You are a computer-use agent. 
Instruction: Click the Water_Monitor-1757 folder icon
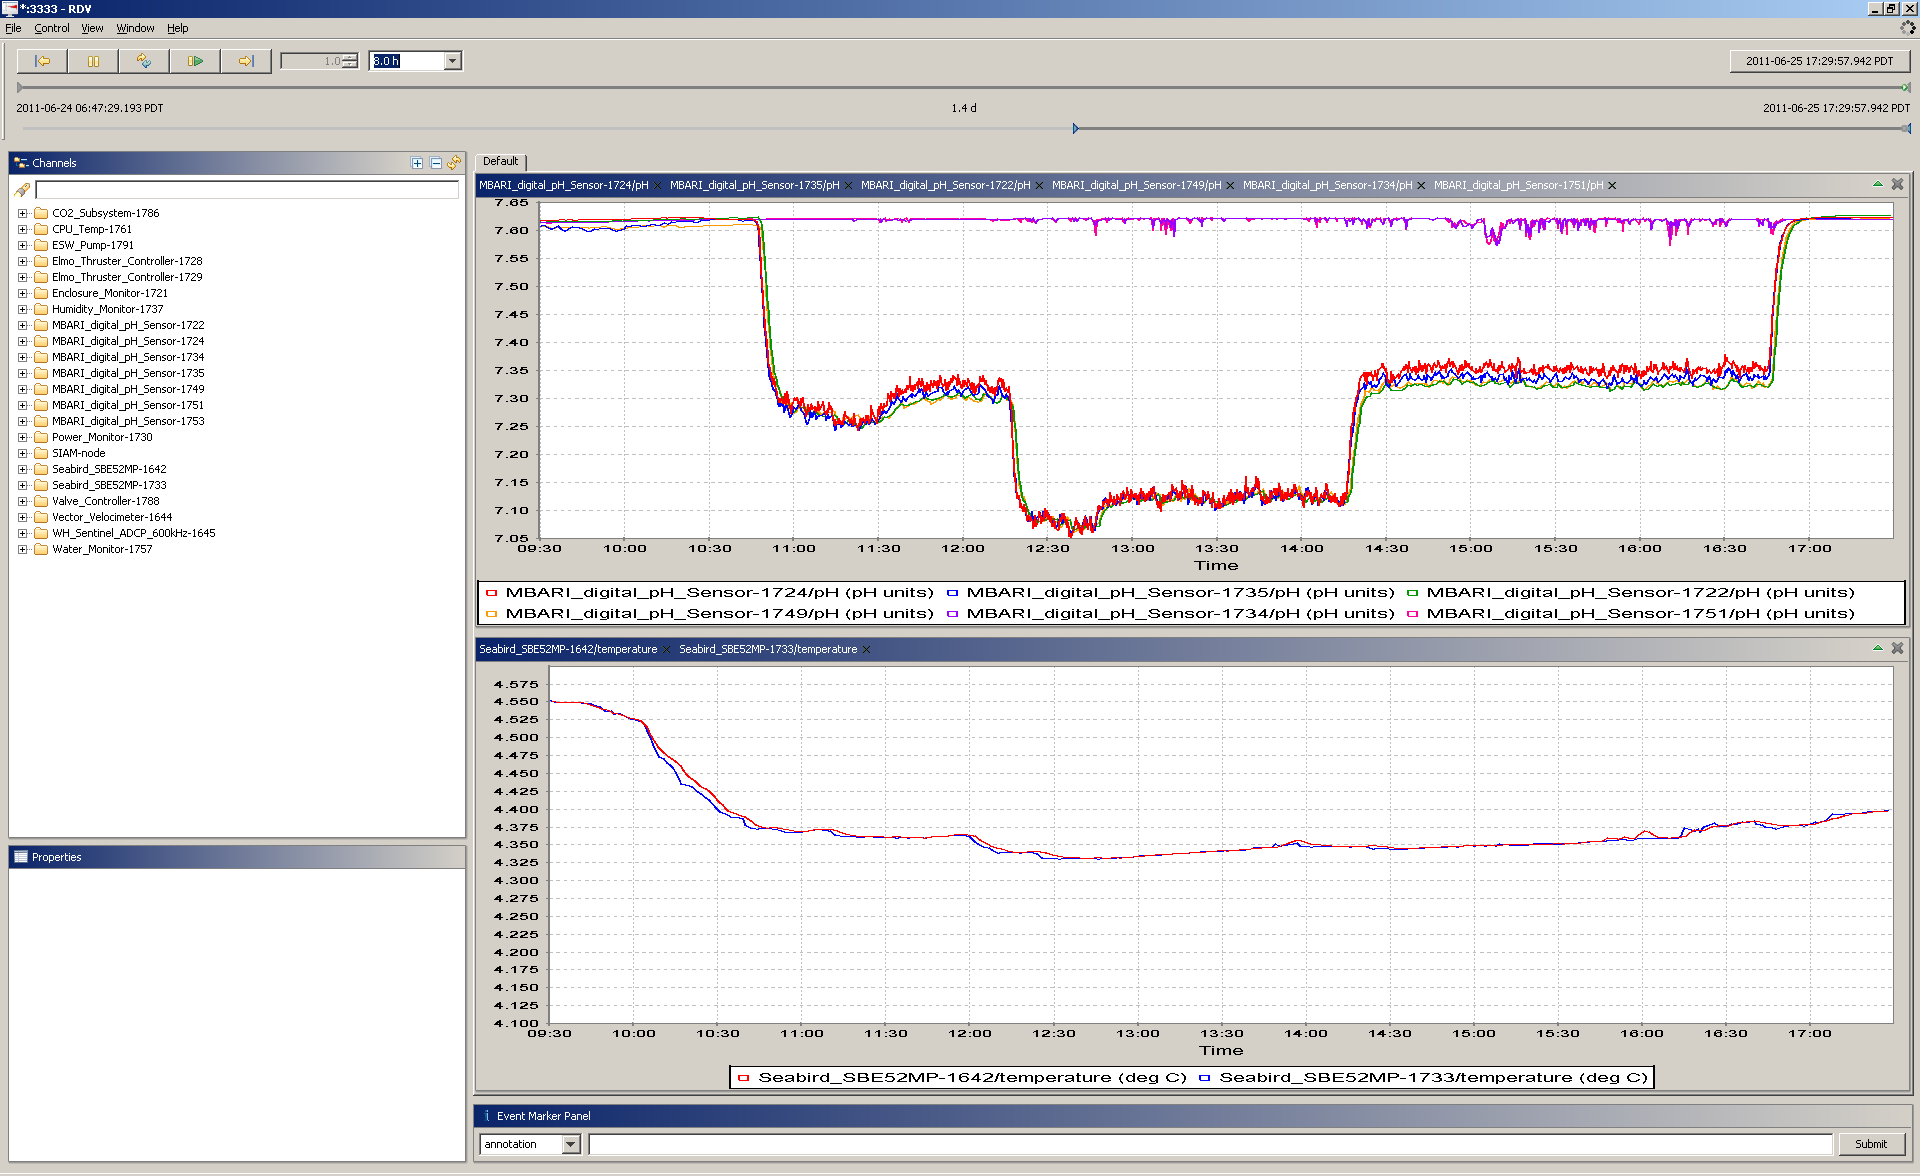click(x=41, y=549)
